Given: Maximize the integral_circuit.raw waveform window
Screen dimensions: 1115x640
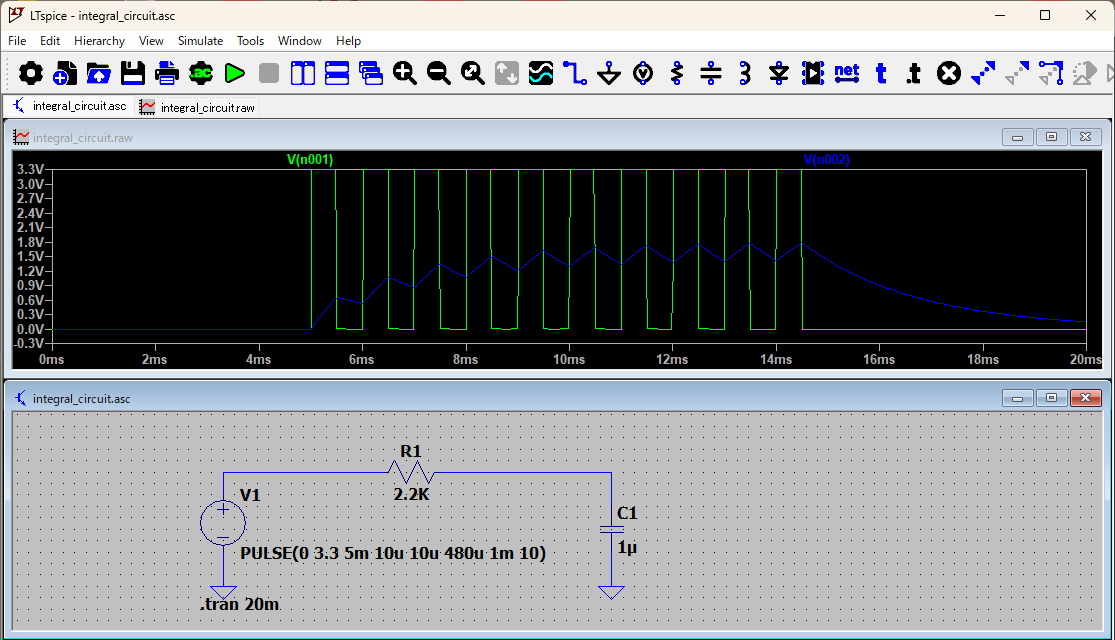Looking at the screenshot, I should tap(1051, 137).
